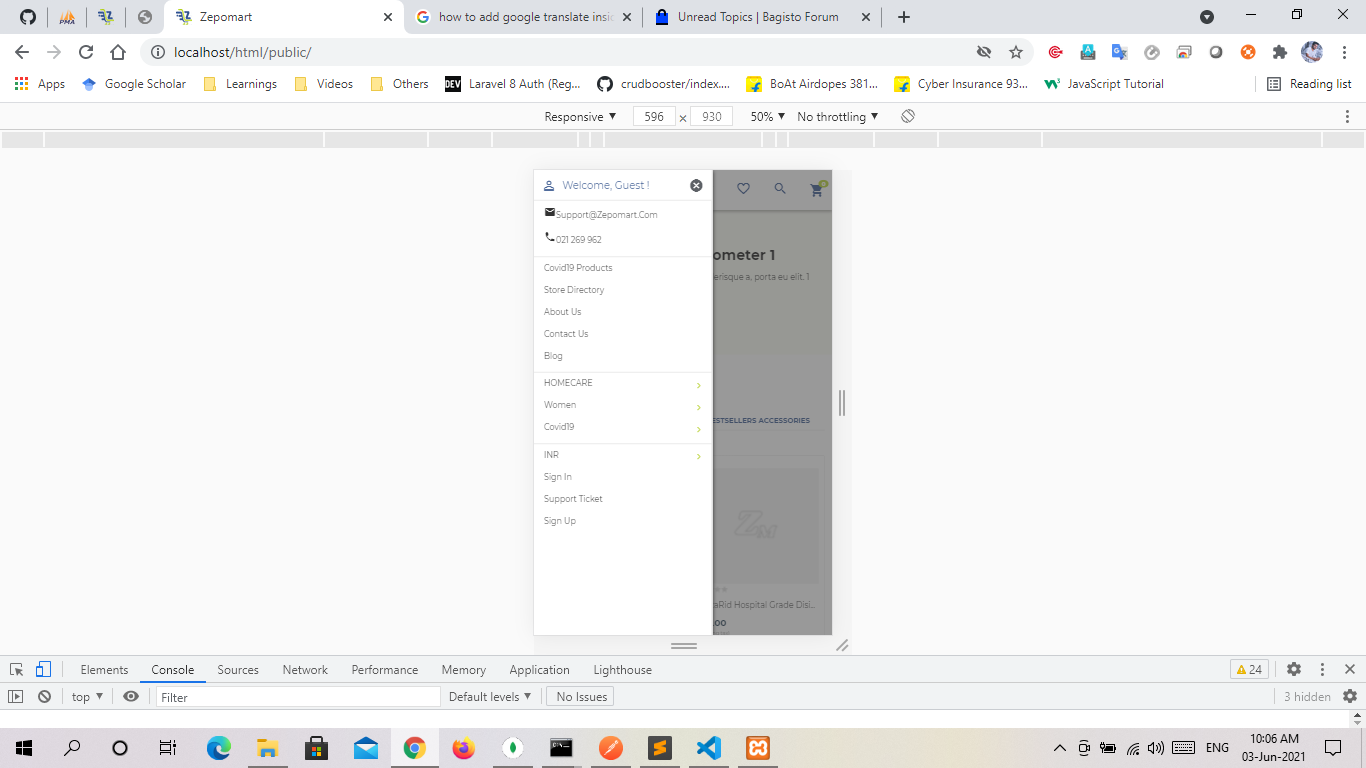Open device toolbar more options menu
This screenshot has width=1366, height=768.
[x=1347, y=117]
